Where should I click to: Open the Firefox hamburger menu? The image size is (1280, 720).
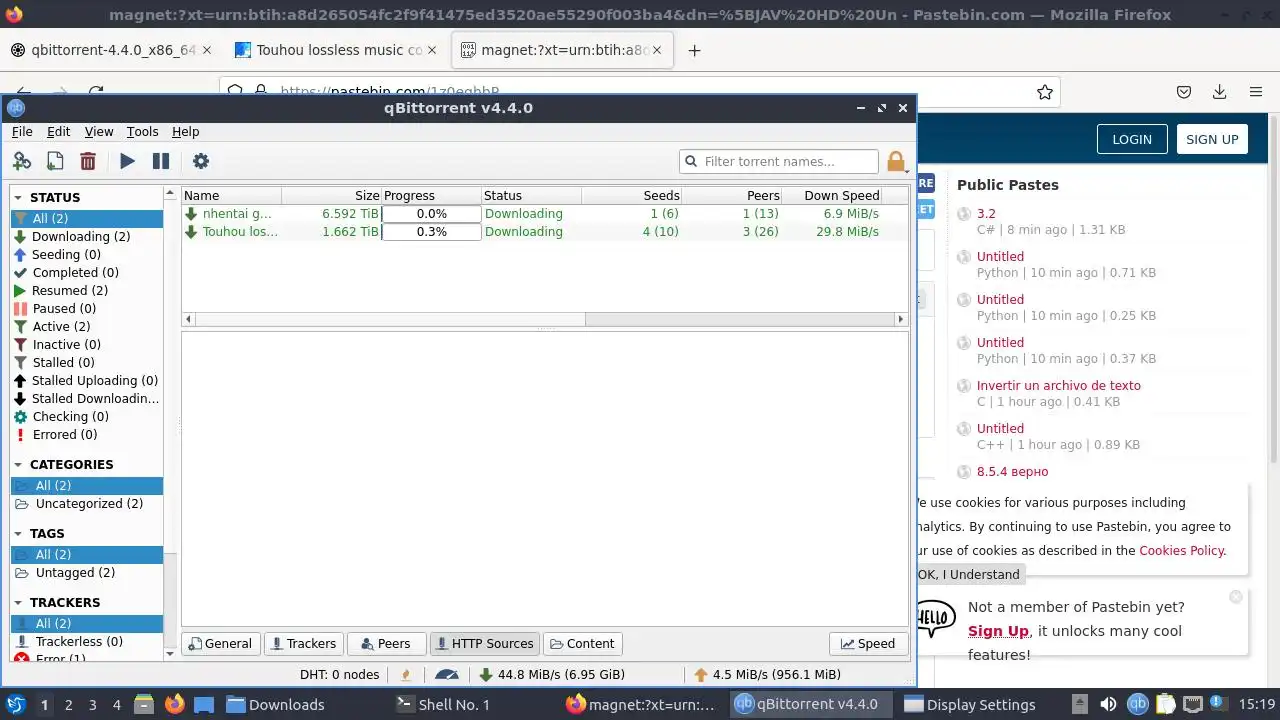1256,92
